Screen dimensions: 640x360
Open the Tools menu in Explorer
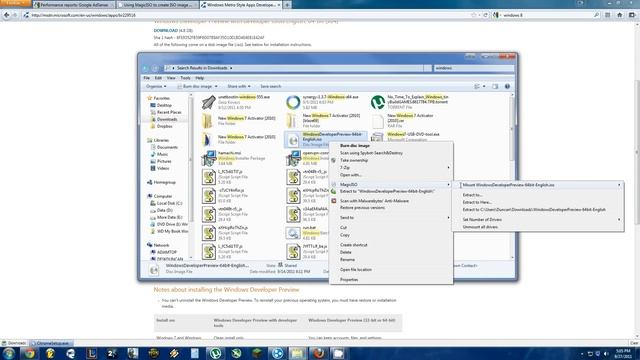[x=185, y=78]
